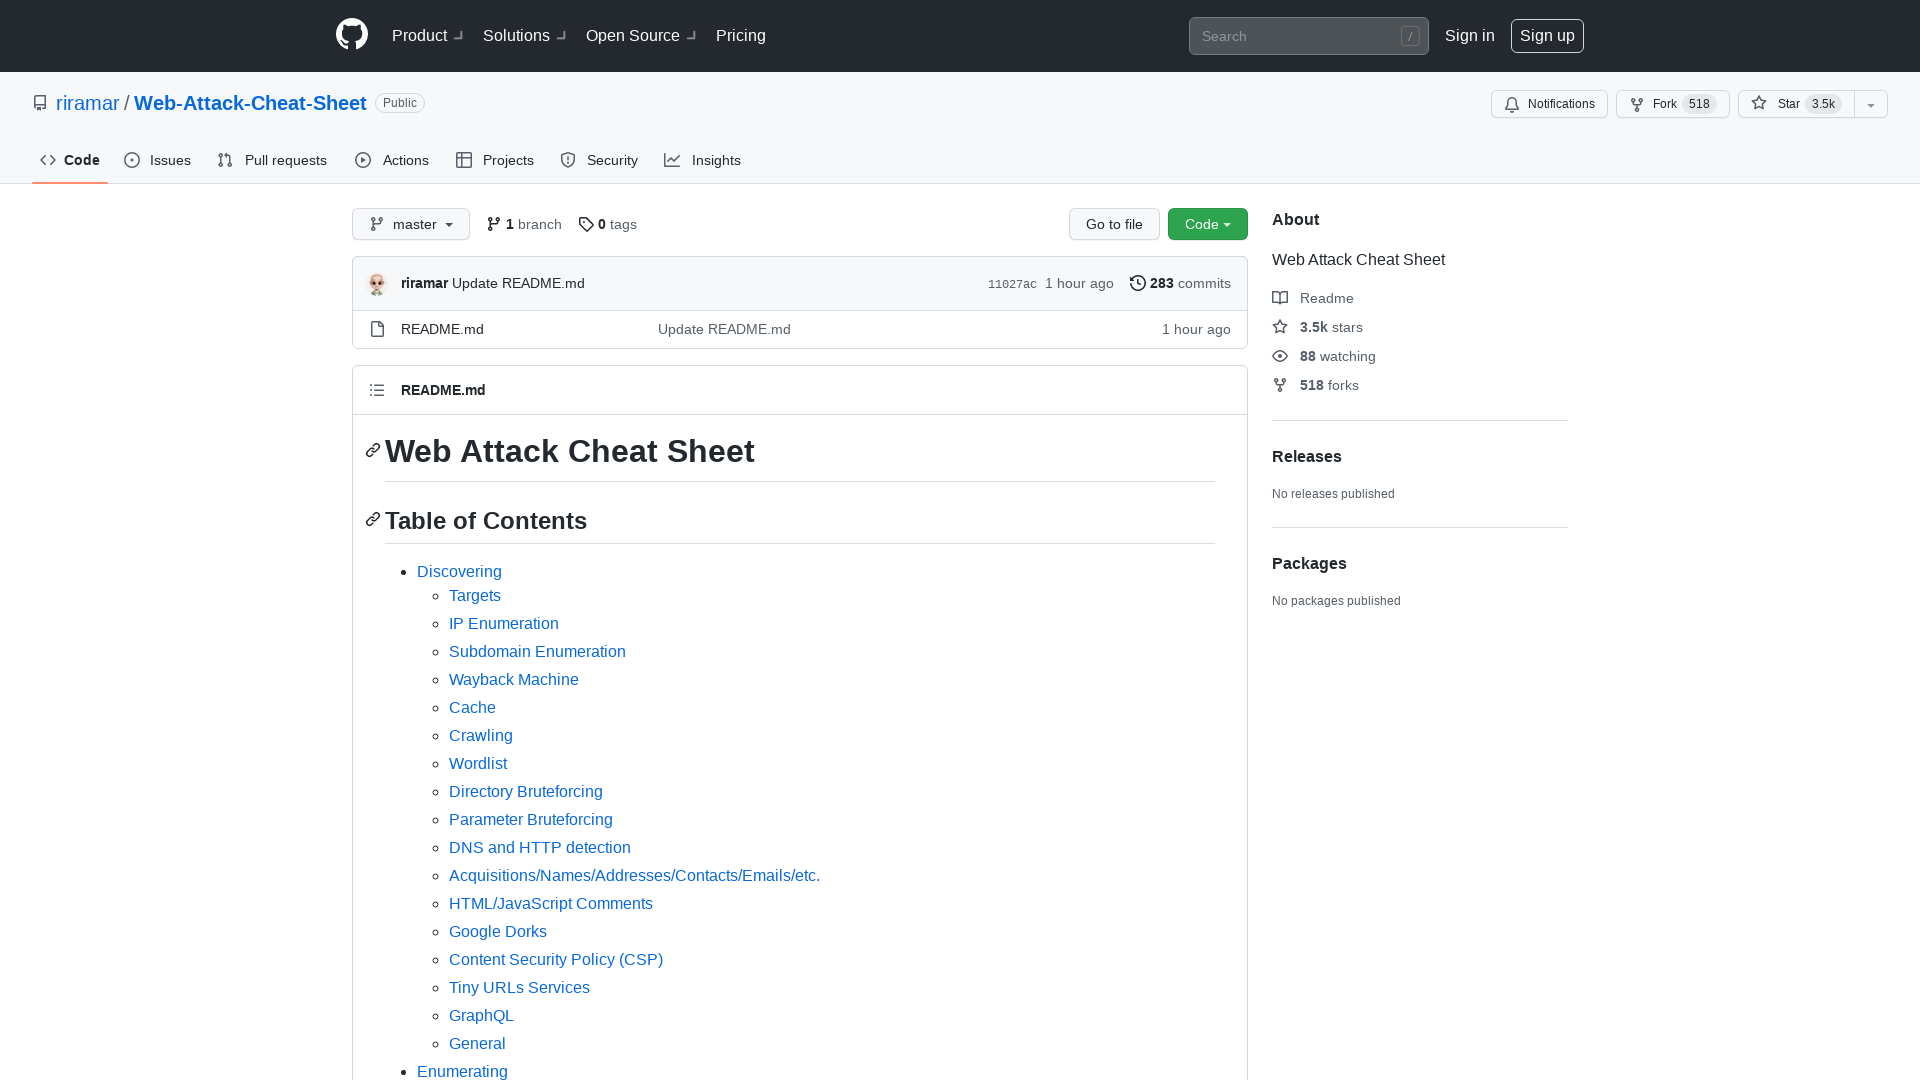Open the Directory Bruteforcing link
Image resolution: width=1920 pixels, height=1080 pixels.
[526, 791]
